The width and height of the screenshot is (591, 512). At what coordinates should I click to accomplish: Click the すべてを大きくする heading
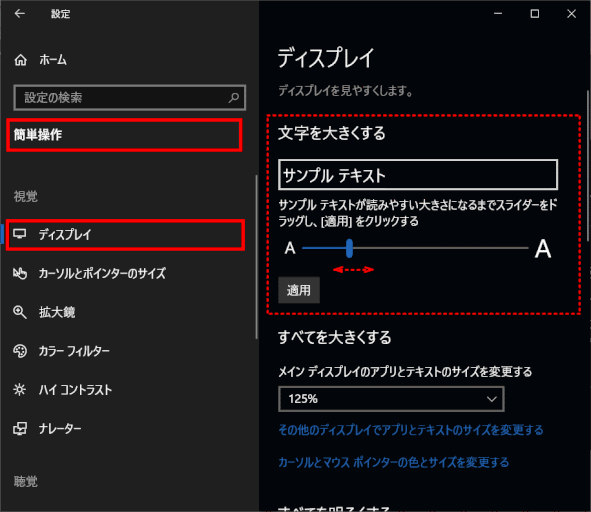[334, 337]
